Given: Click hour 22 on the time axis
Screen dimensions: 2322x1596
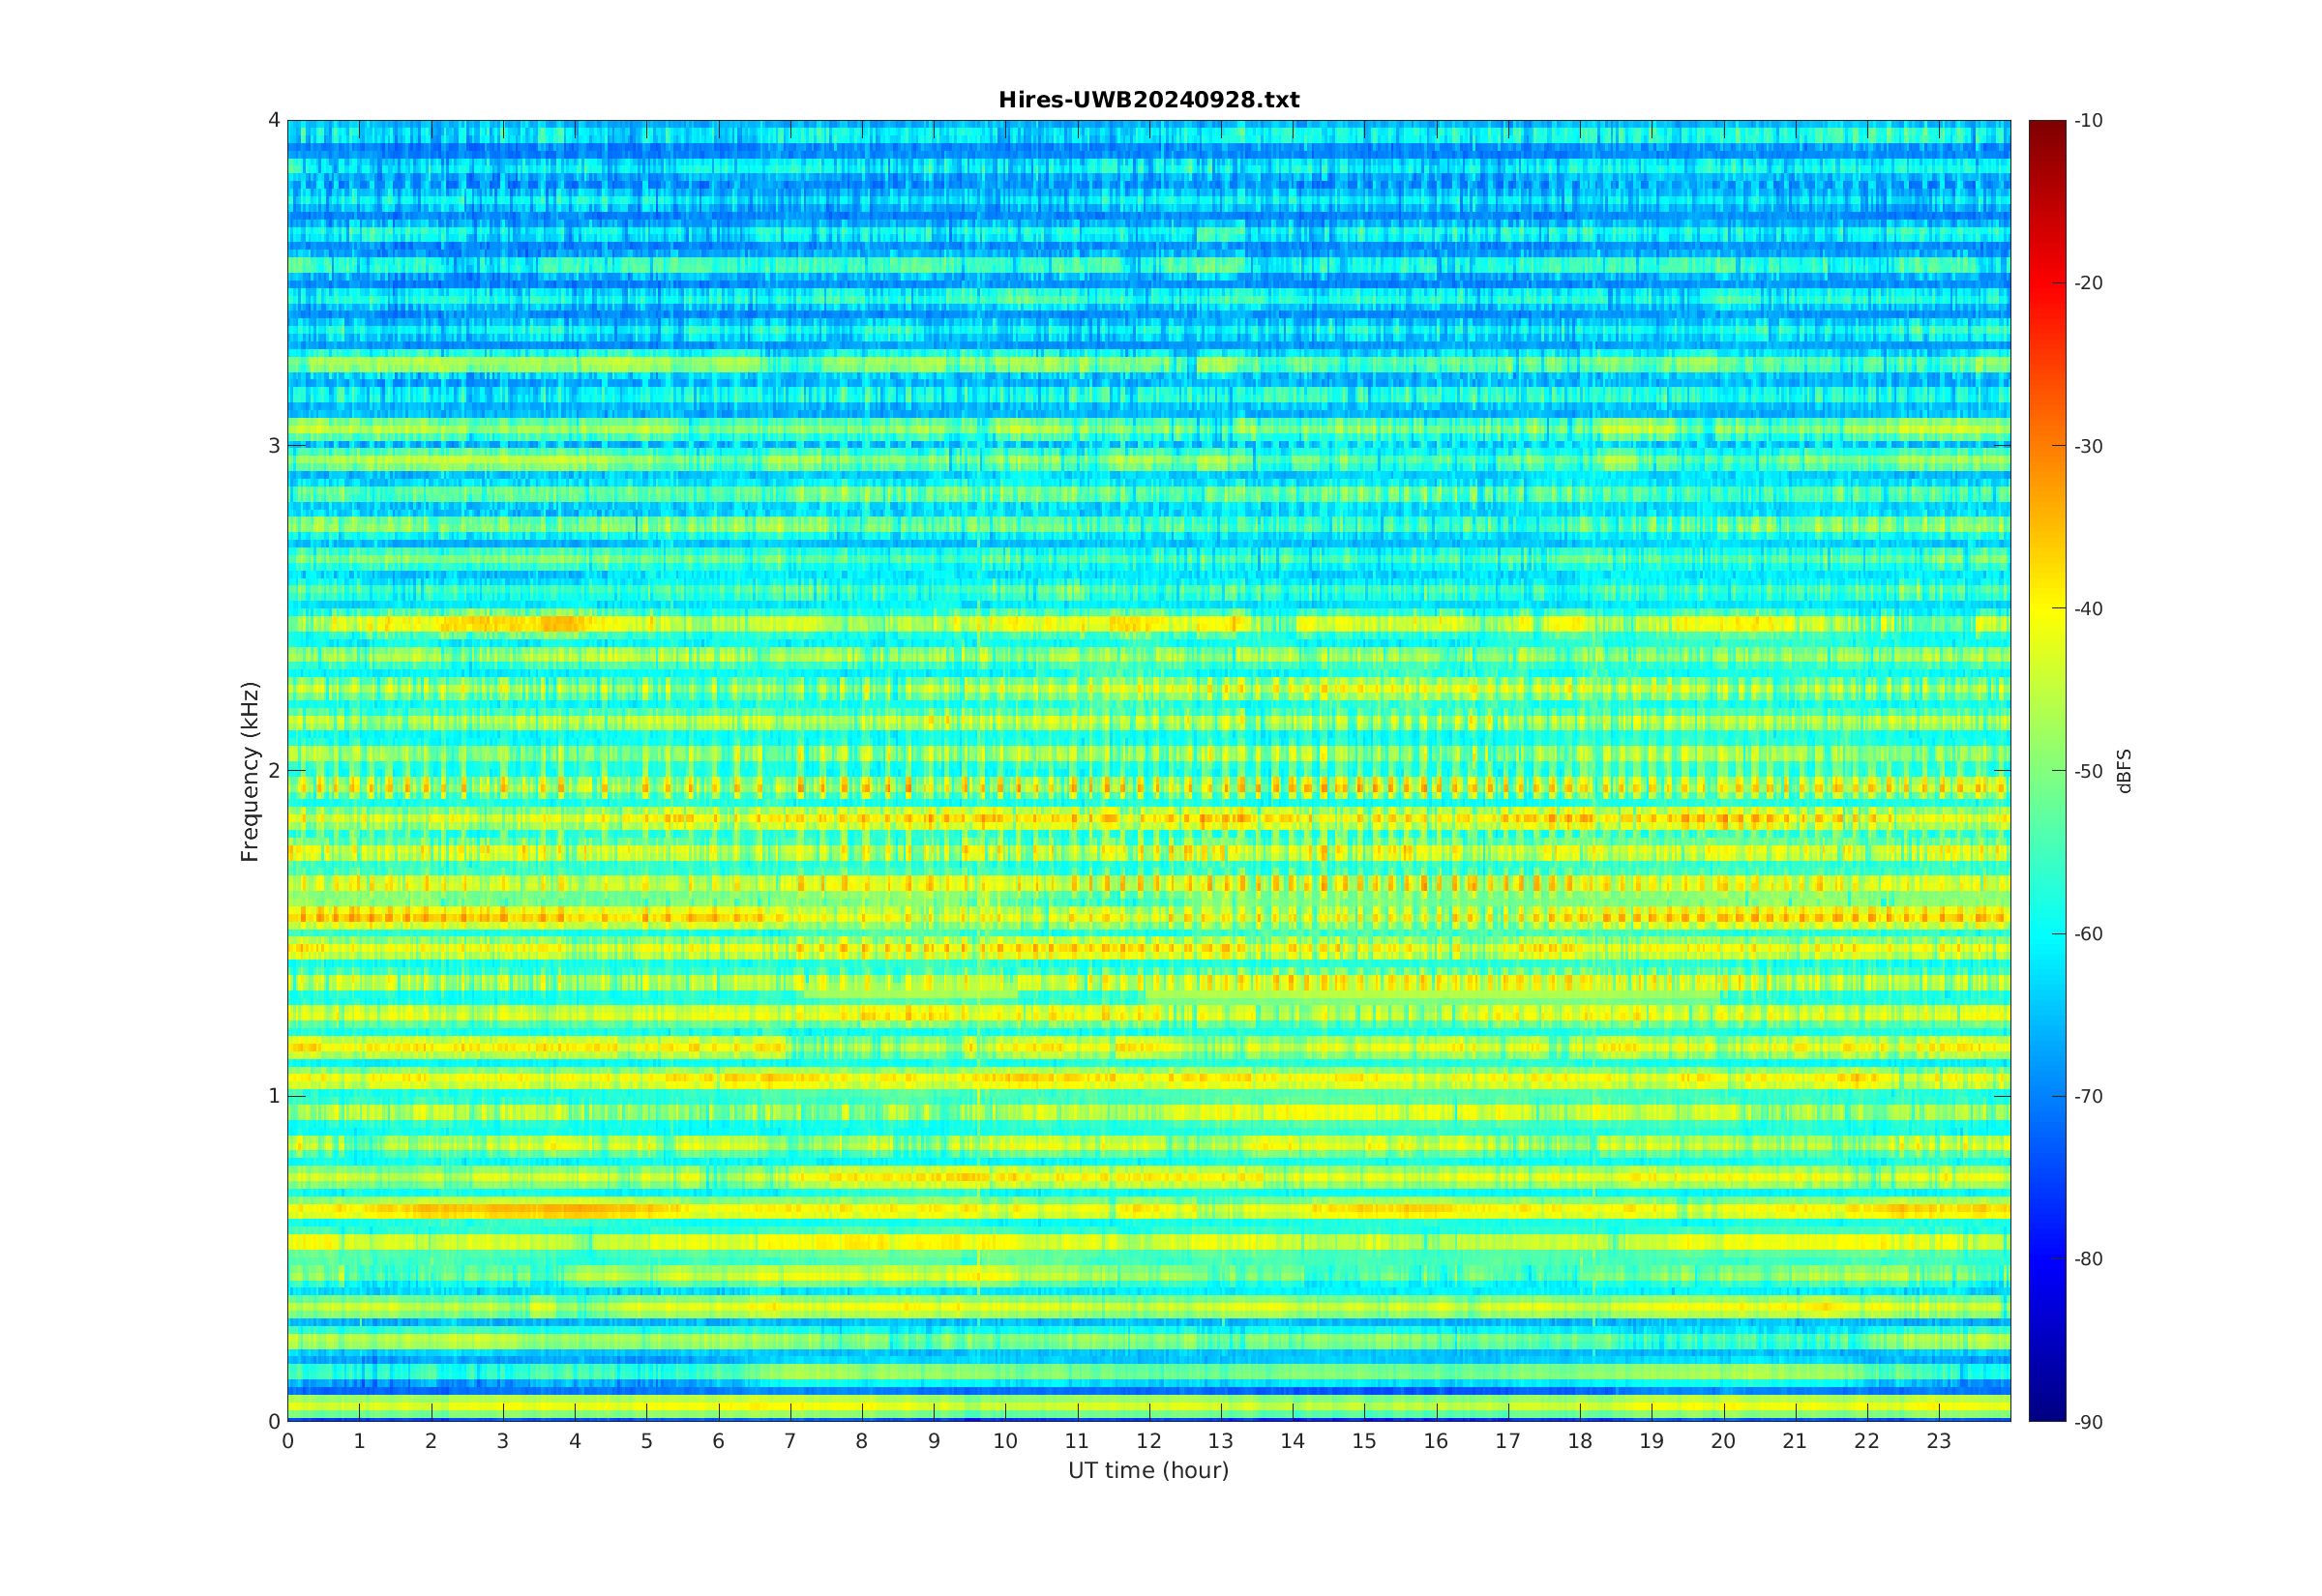Looking at the screenshot, I should point(1867,1441).
